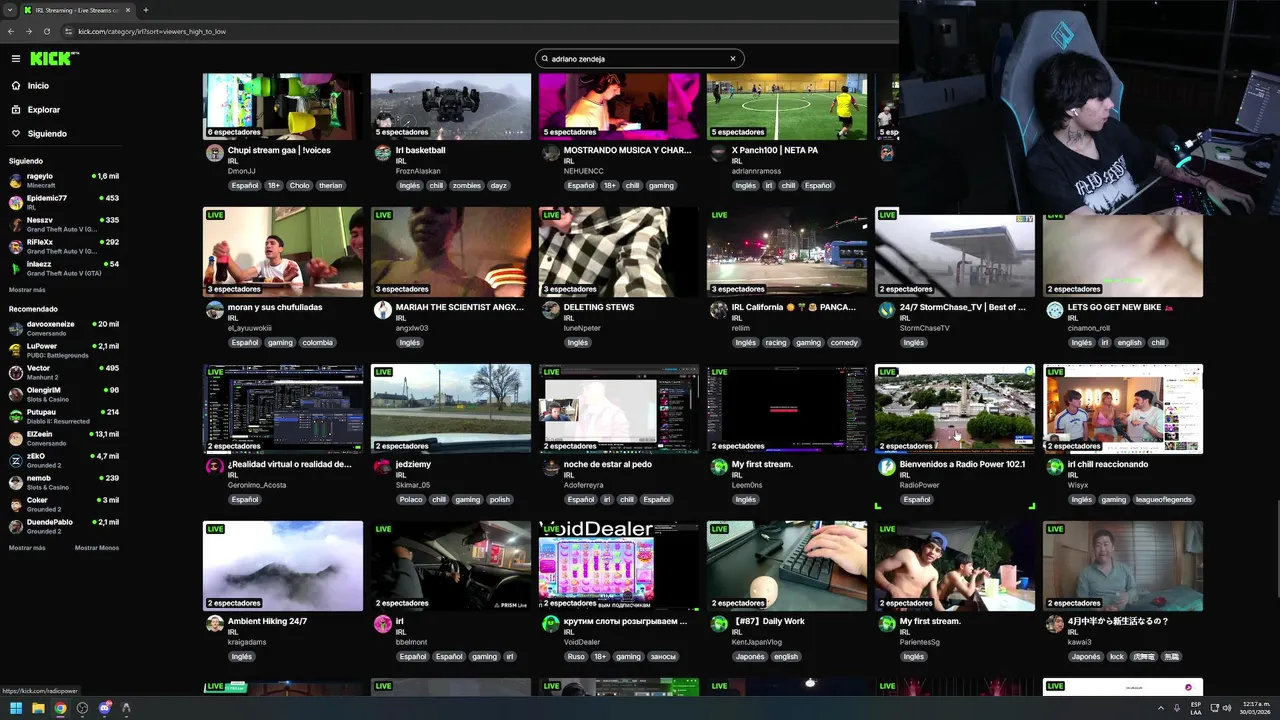
Task: Open followed channel Epidemic77
Action: (64, 202)
